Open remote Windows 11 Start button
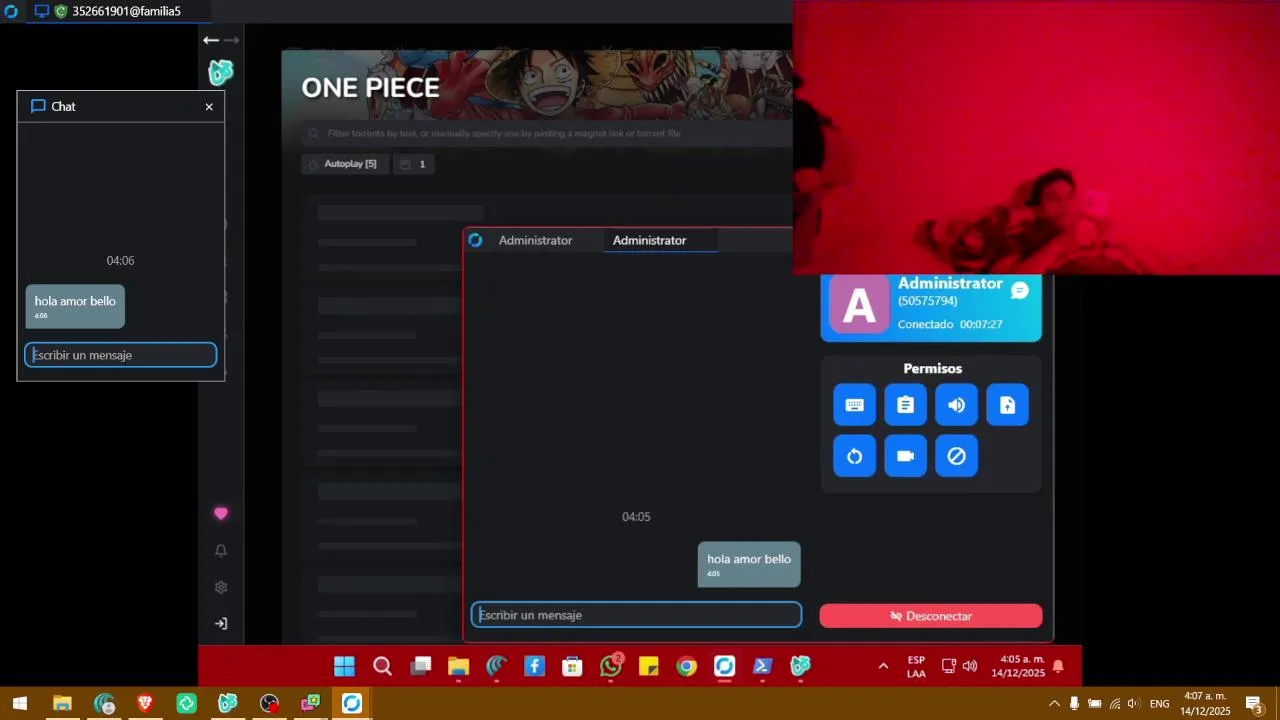Screen dimensions: 1280x720 coord(344,666)
